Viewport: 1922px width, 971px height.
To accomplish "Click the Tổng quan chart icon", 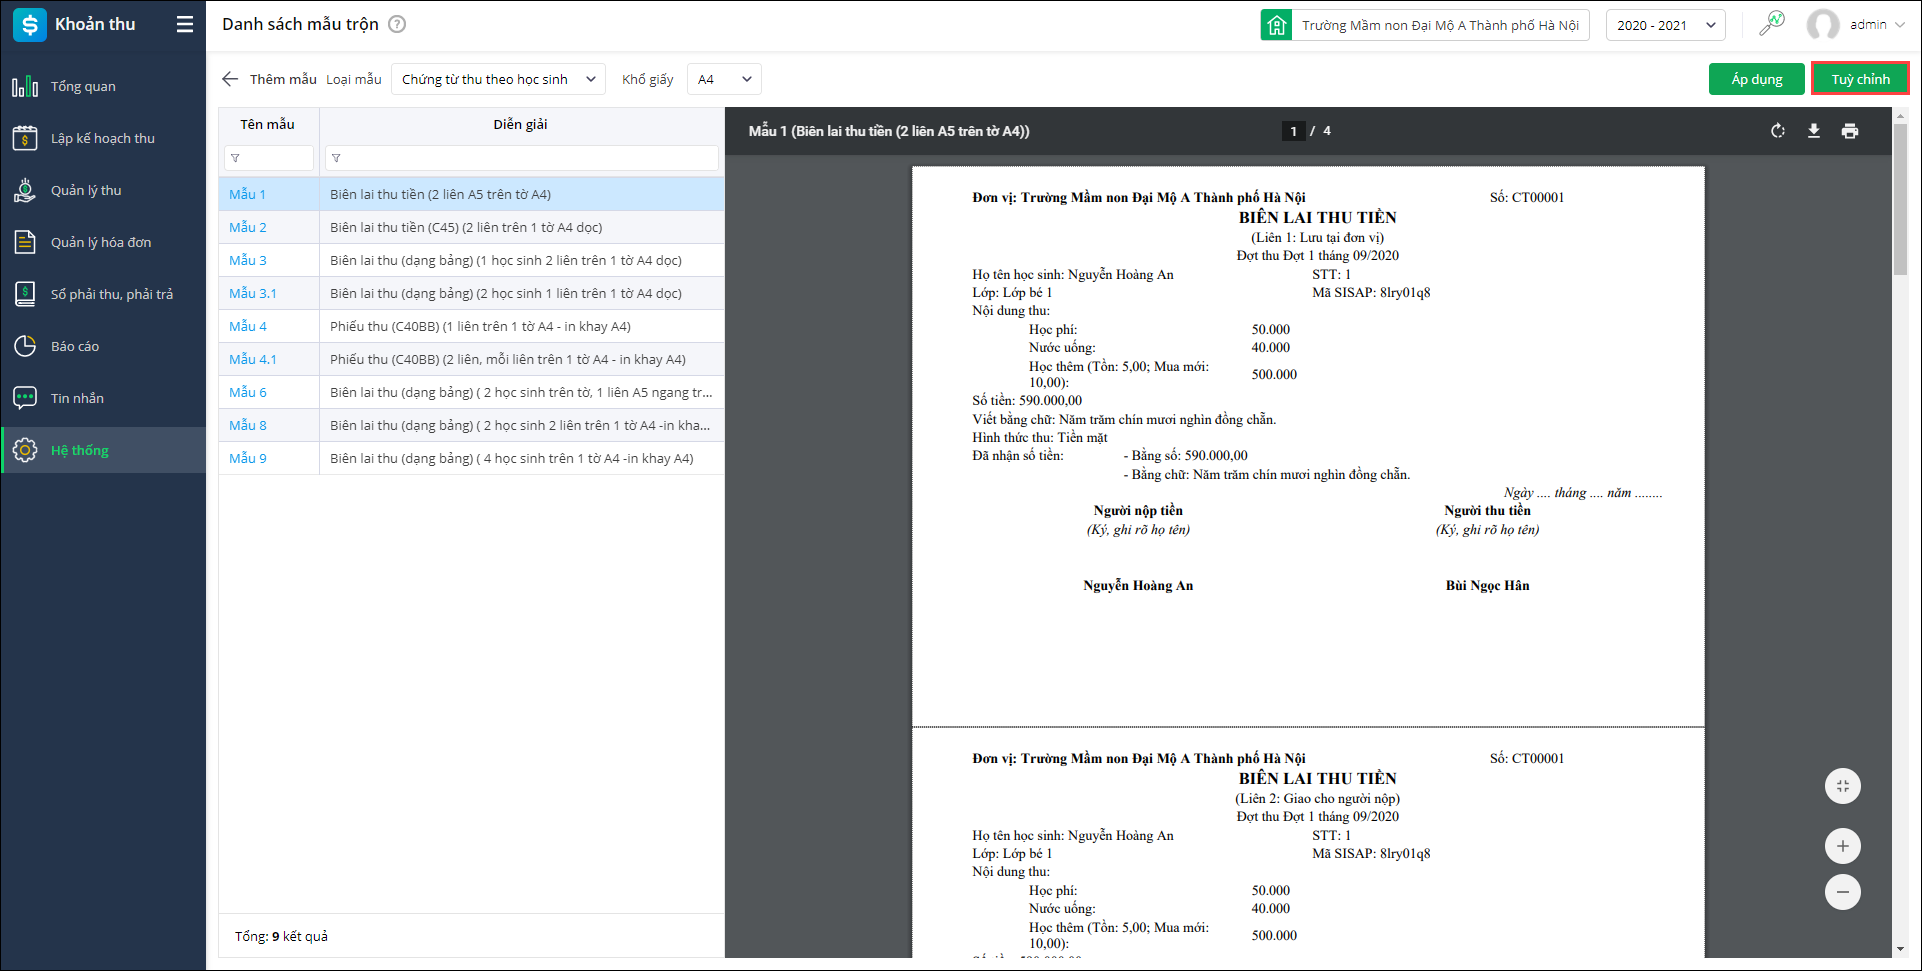I will tap(25, 86).
